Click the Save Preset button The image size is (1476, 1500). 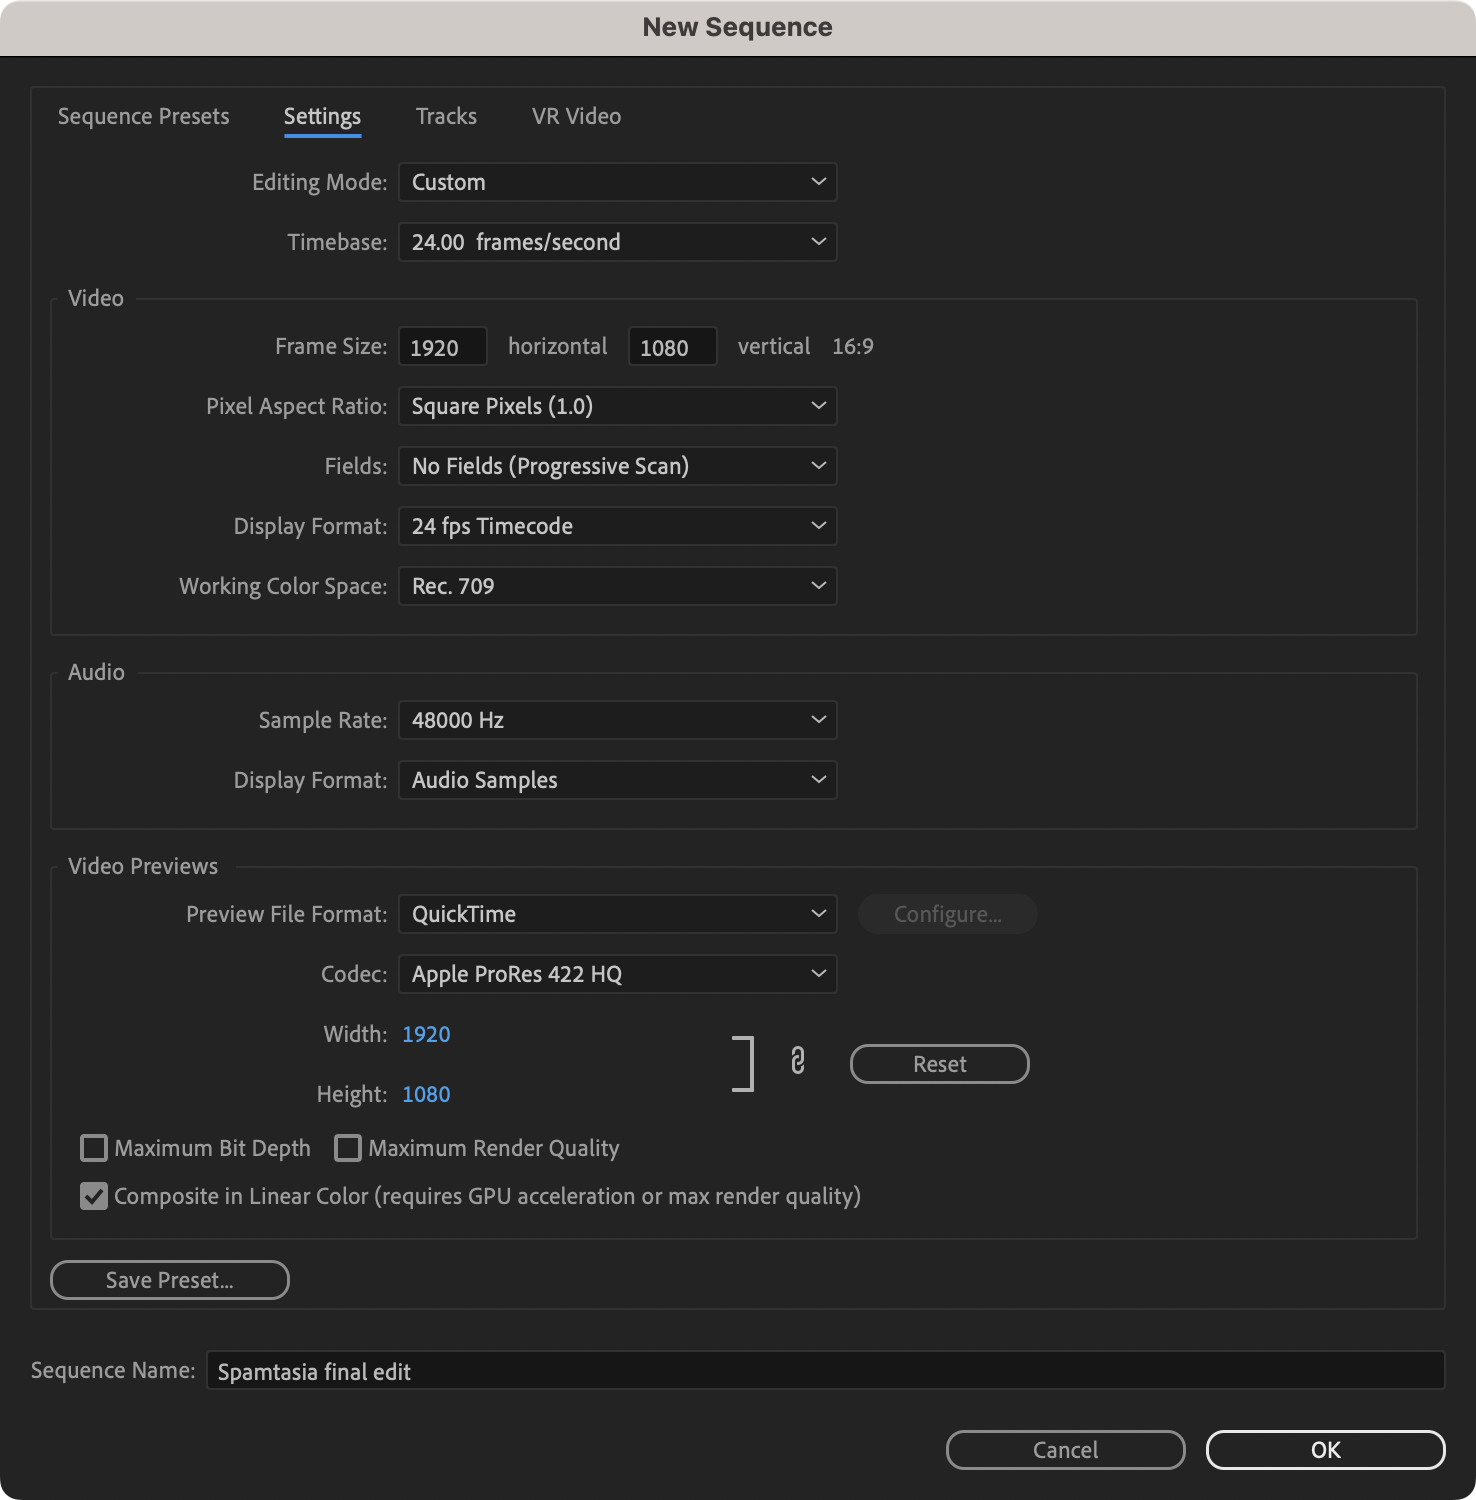170,1280
